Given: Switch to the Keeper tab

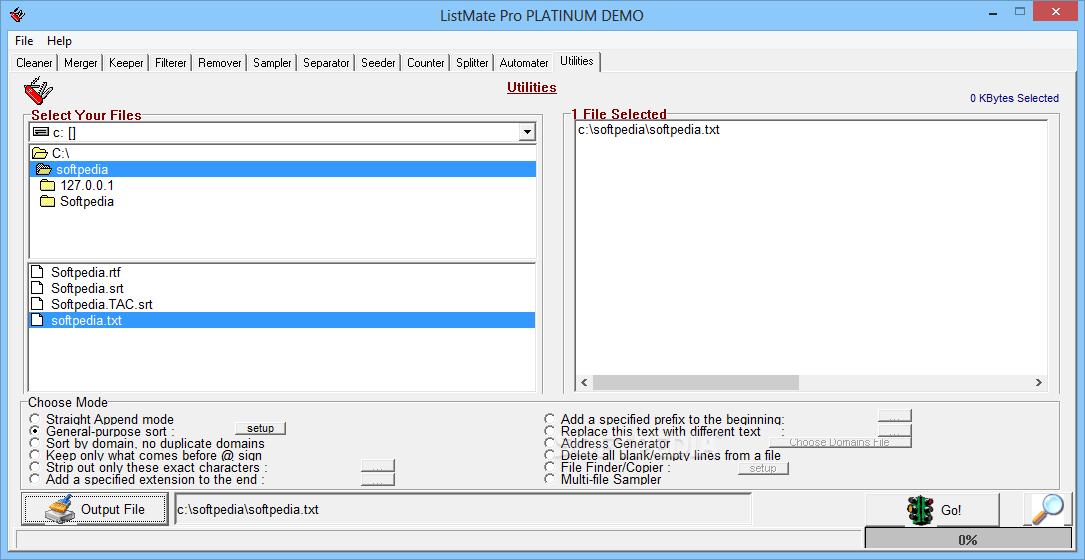Looking at the screenshot, I should (126, 63).
